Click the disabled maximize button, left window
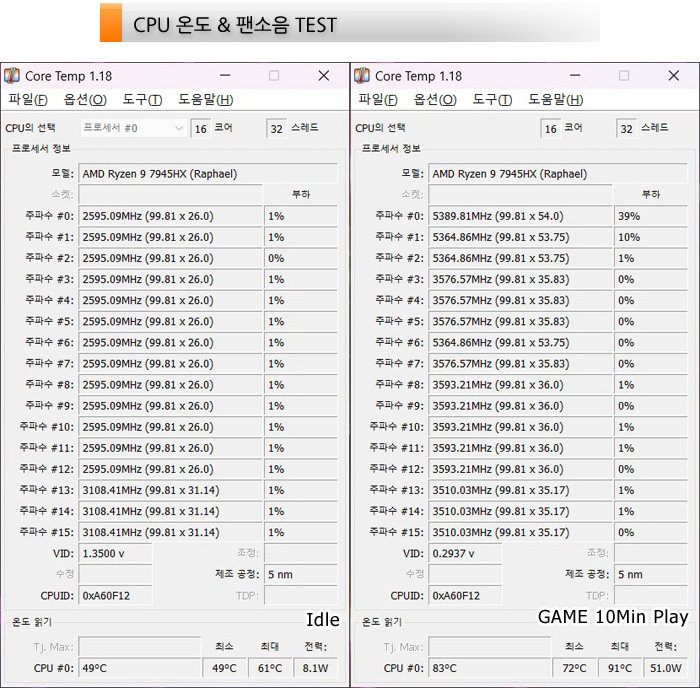 pyautogui.click(x=274, y=75)
